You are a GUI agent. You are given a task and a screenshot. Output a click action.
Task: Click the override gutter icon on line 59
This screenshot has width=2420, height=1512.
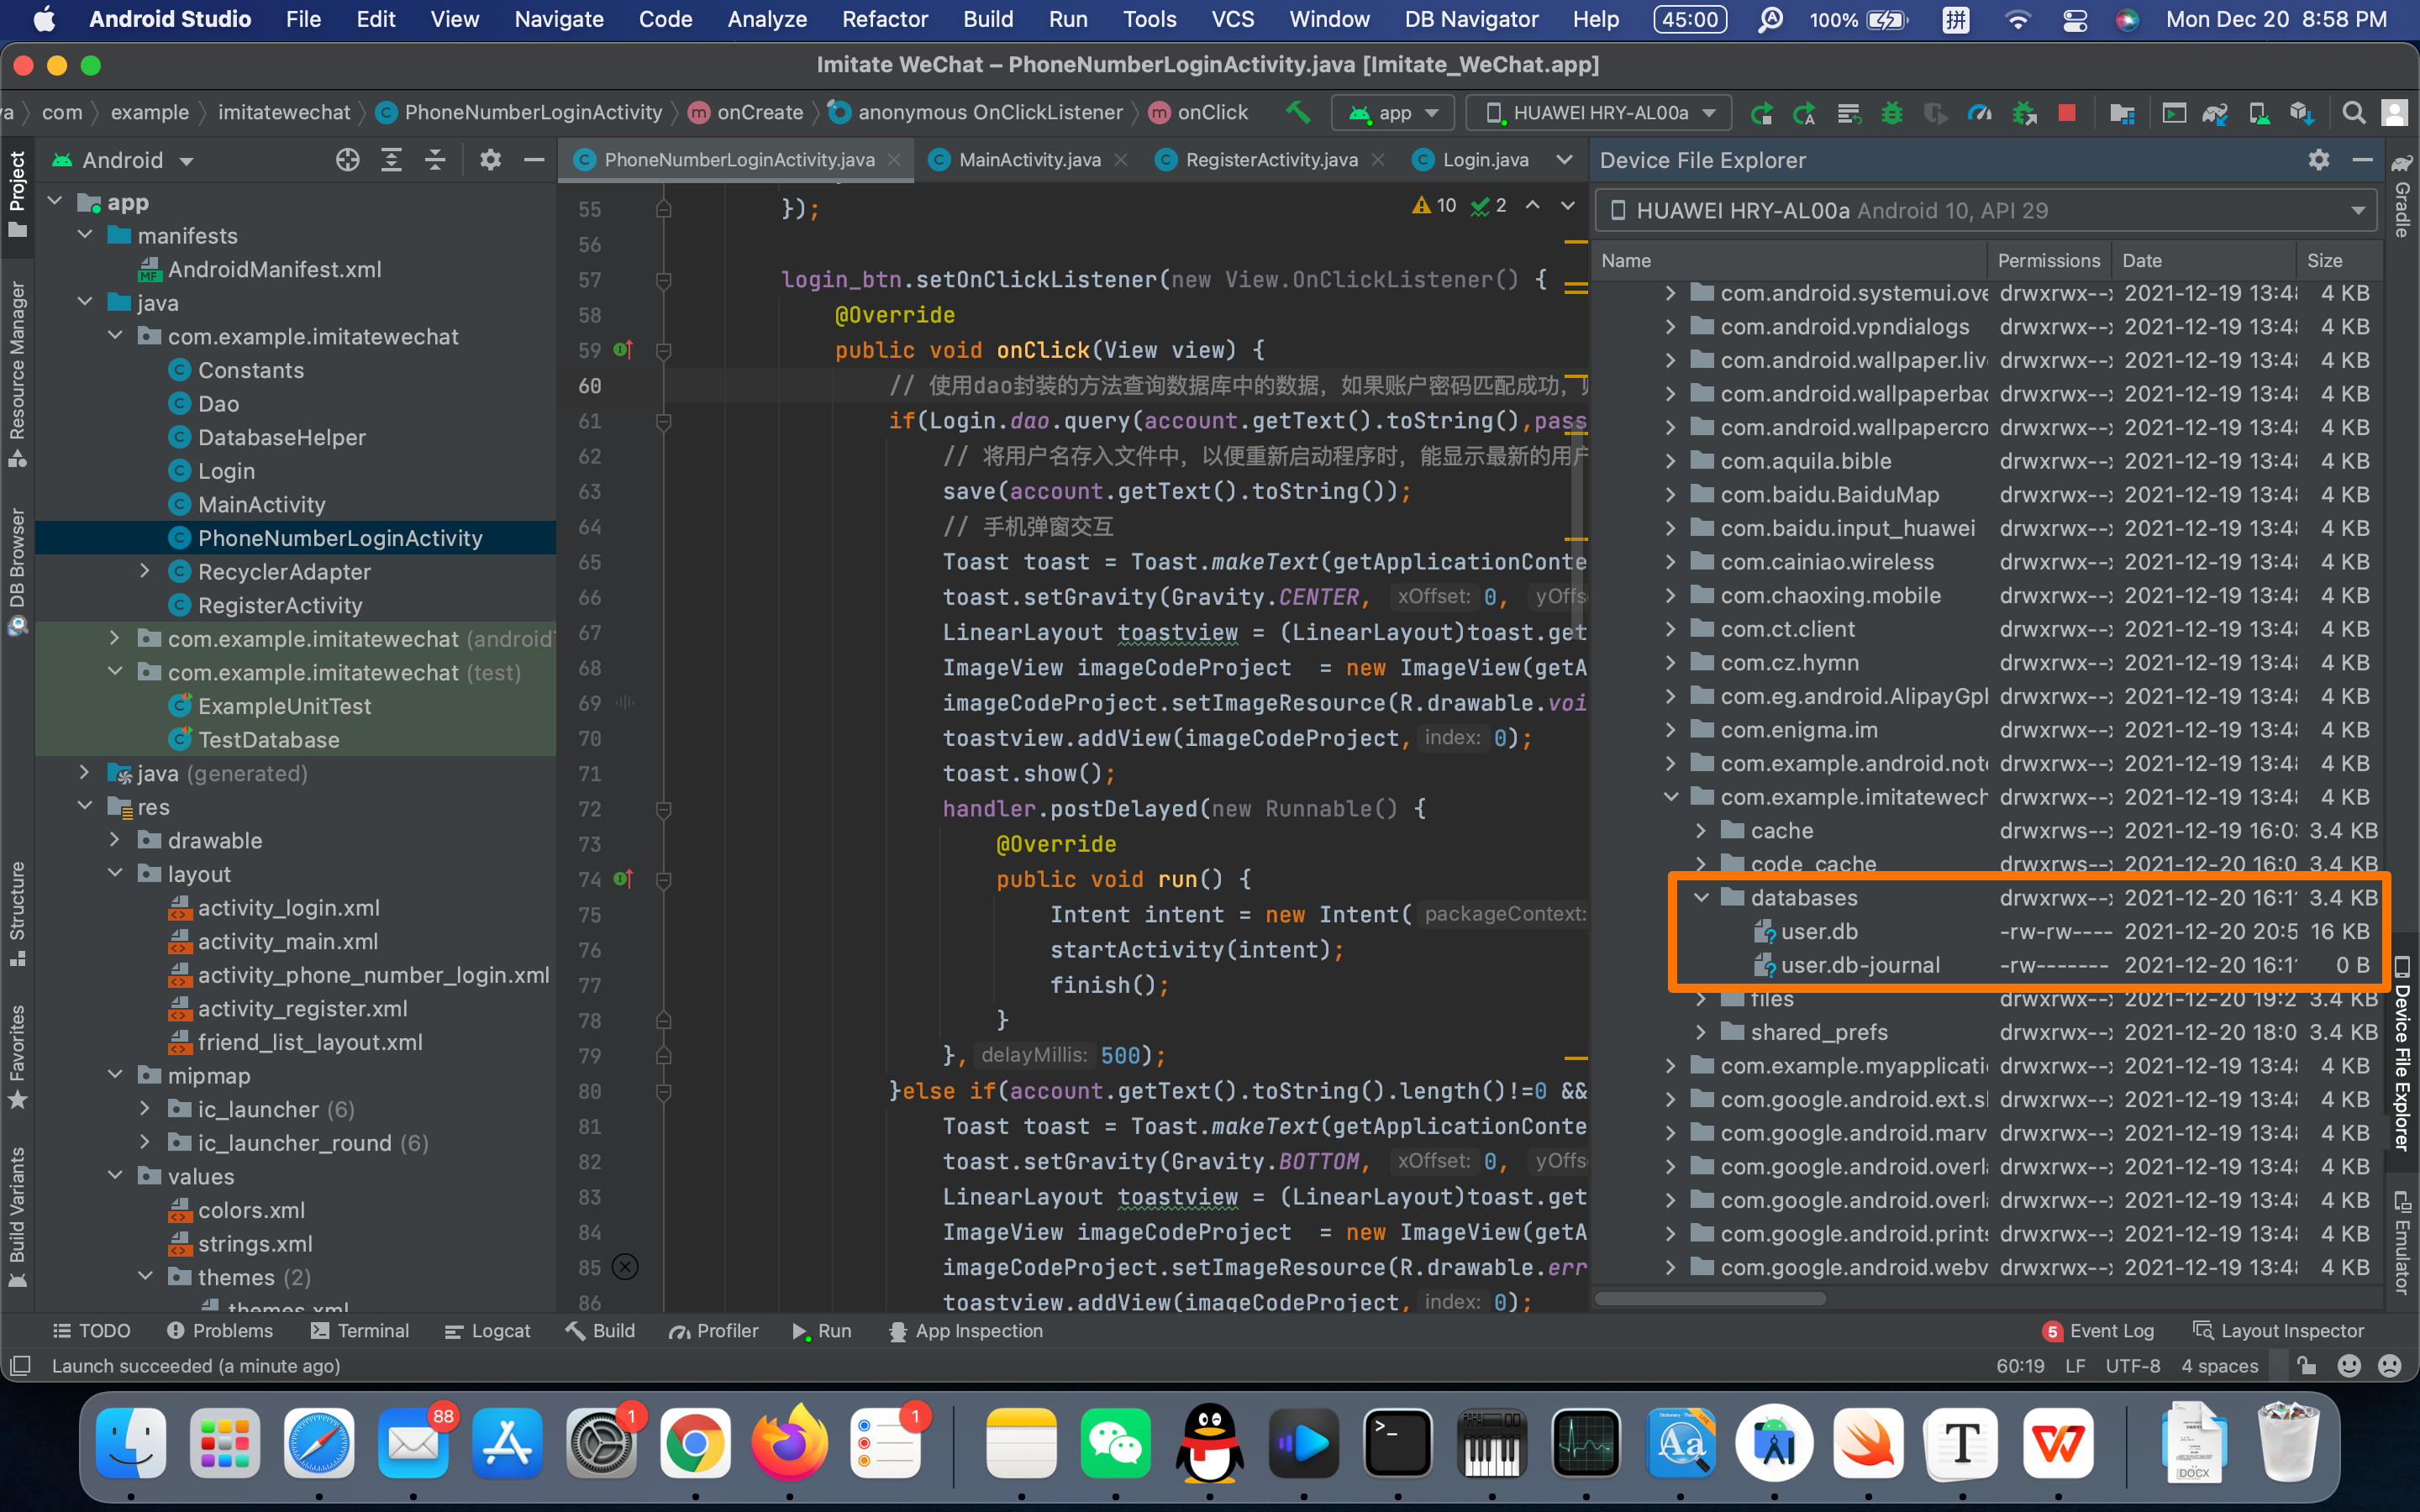click(x=623, y=350)
